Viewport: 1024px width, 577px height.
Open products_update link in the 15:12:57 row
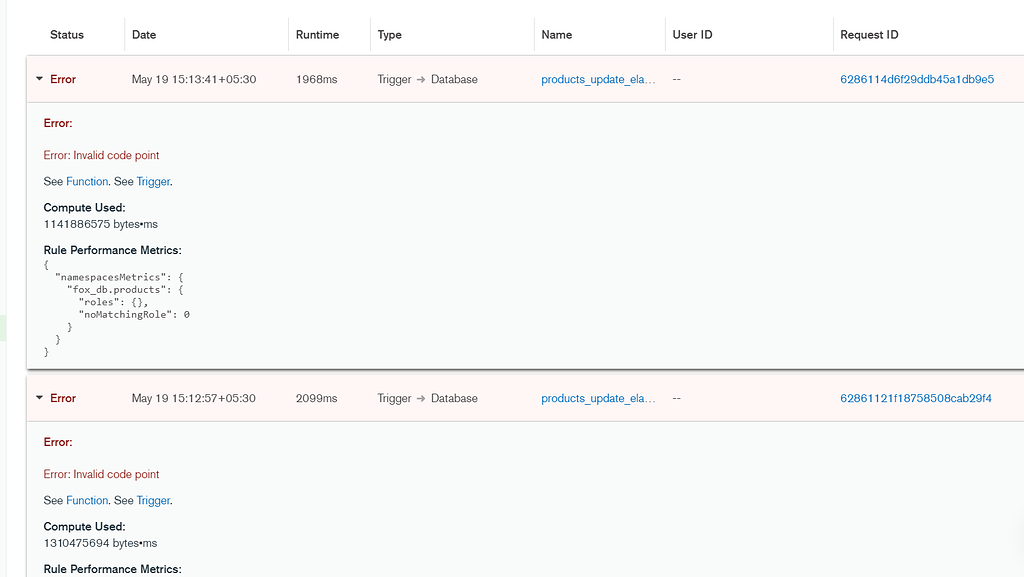click(598, 398)
